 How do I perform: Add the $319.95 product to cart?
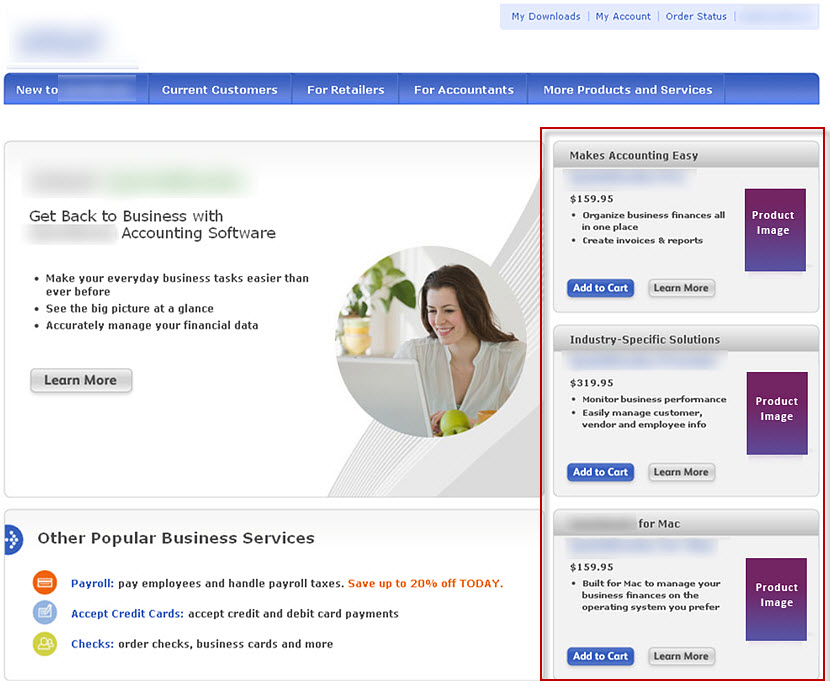[x=600, y=471]
